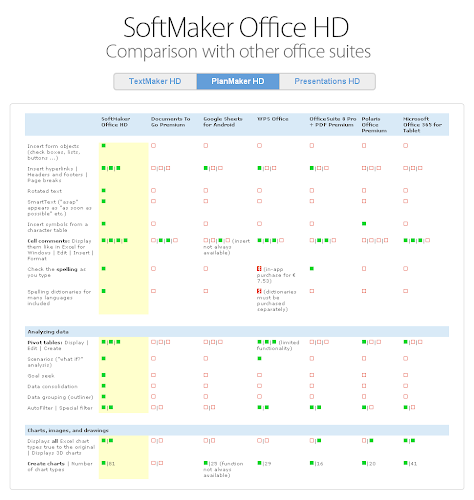
Task: Click Google Sheets red marker in Data grouping row
Action: (x=206, y=397)
